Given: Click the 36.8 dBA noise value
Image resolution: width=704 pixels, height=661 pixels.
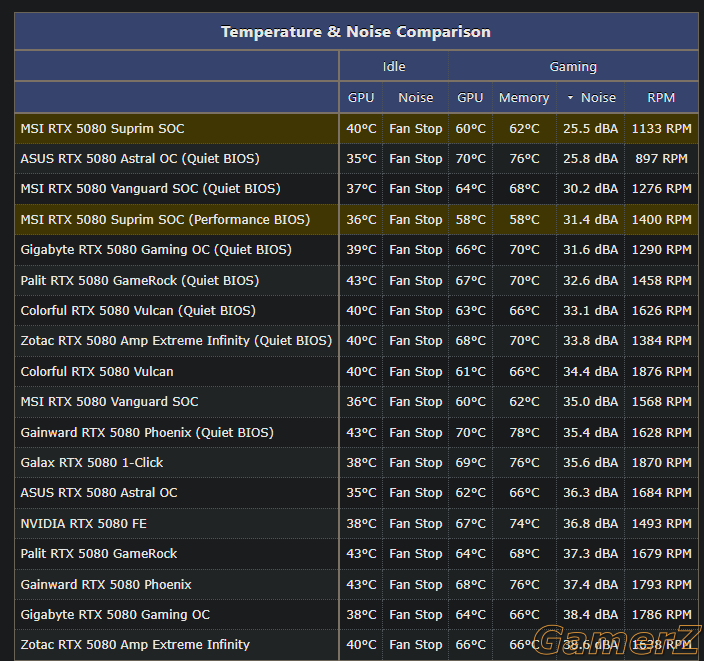Looking at the screenshot, I should [x=590, y=524].
